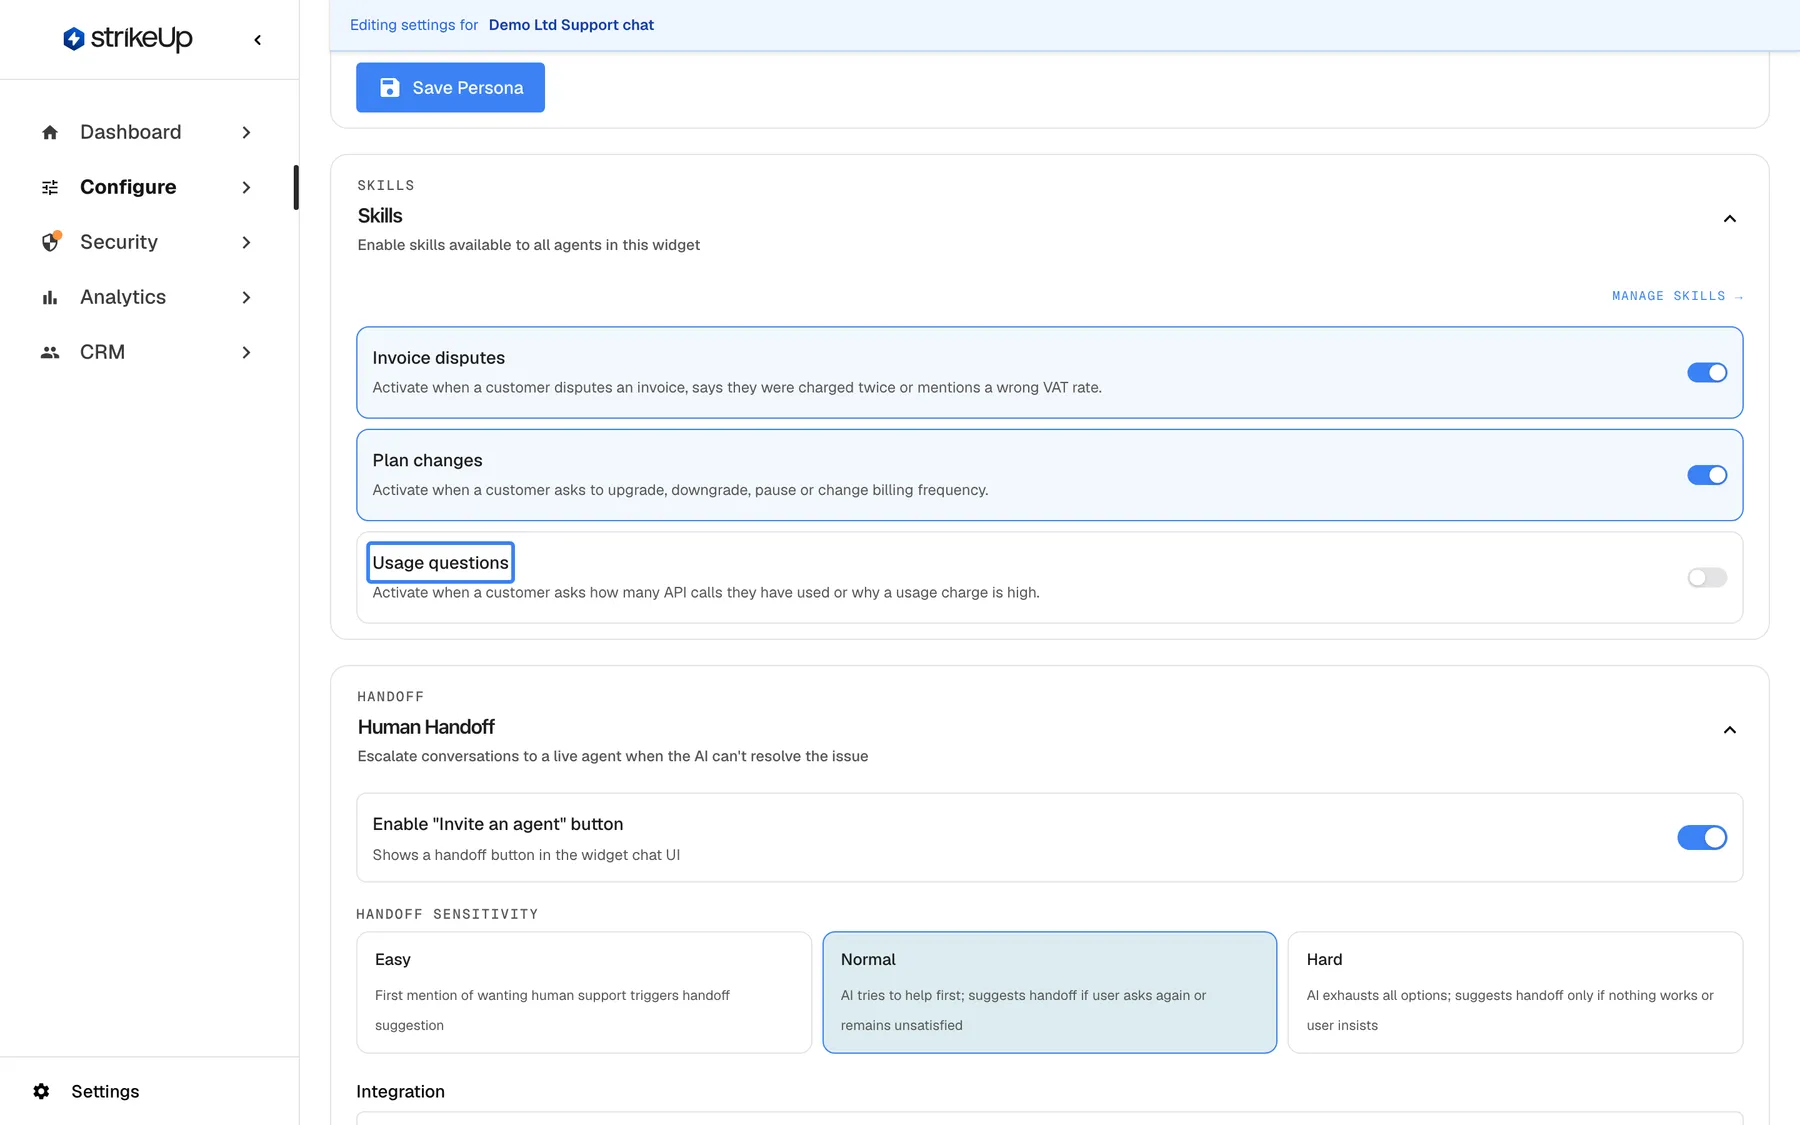Toggle off the Plan changes skill

[1707, 475]
